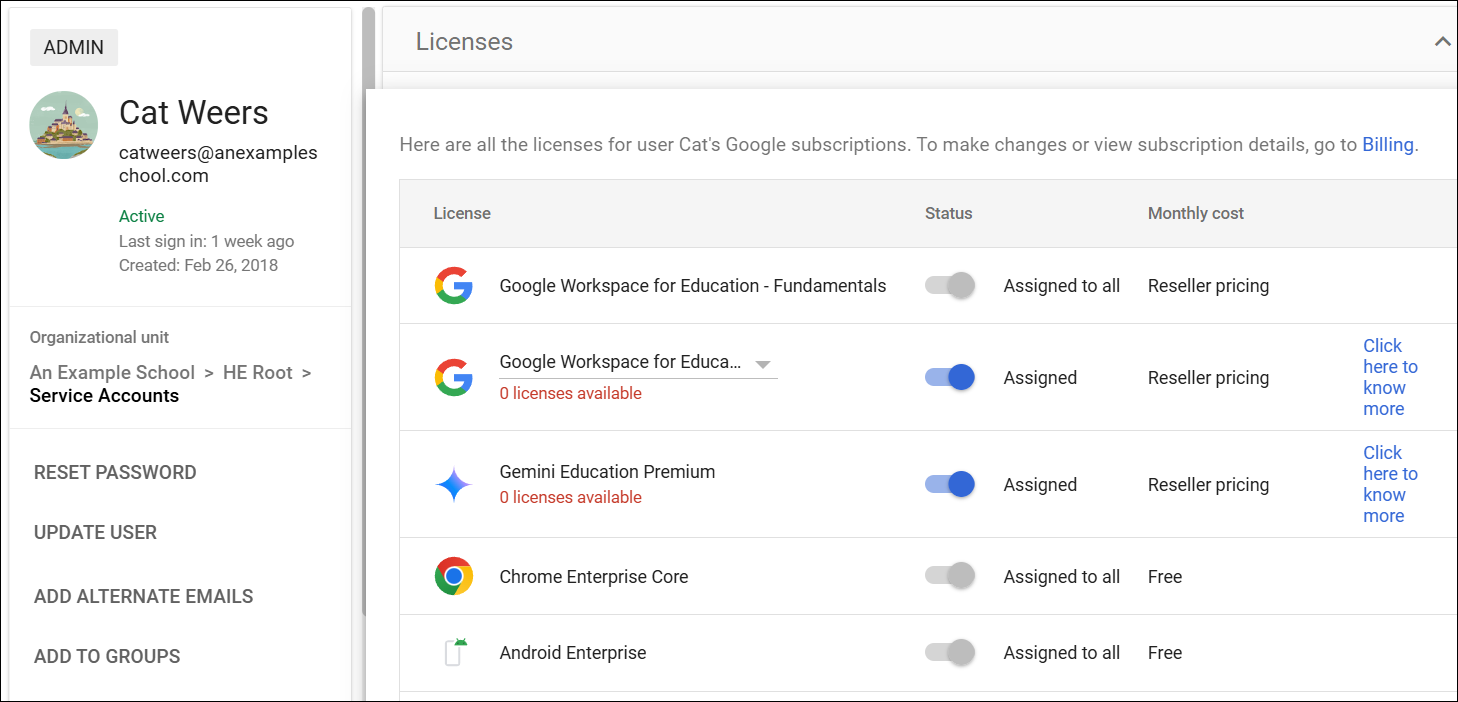Screen dimensions: 1458x702
Task: Click the Gemini sparkle icon
Action: pos(453,485)
